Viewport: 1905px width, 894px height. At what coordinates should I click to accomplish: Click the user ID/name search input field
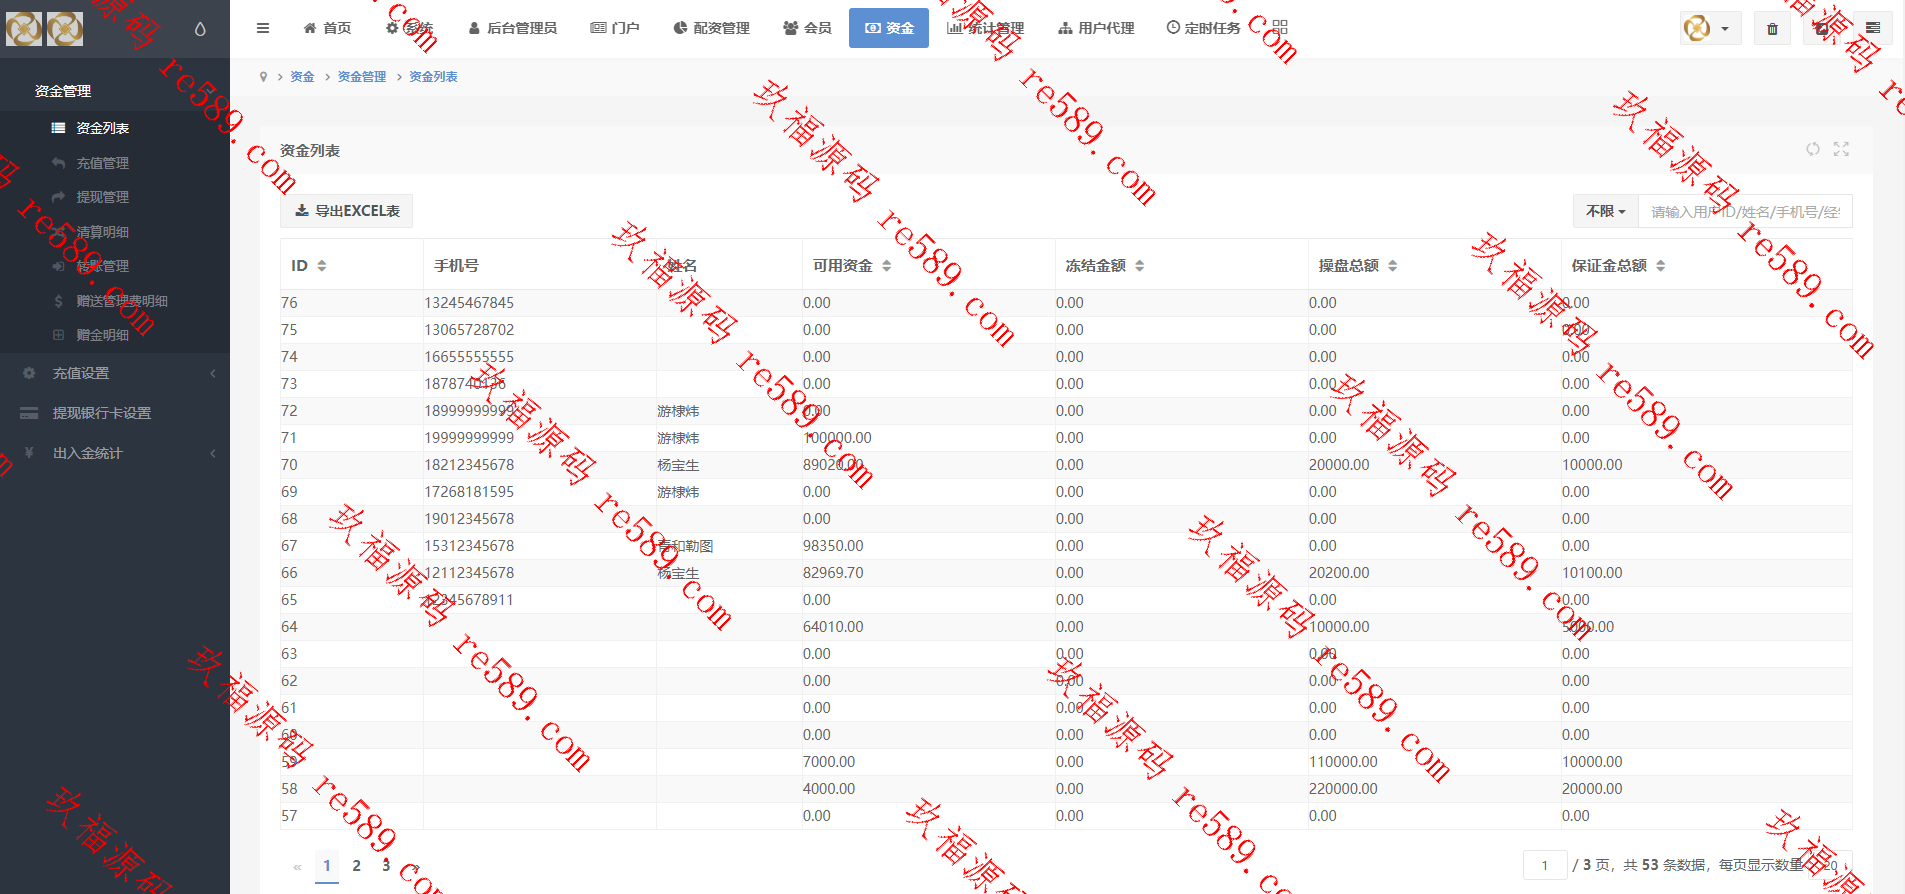(1745, 211)
